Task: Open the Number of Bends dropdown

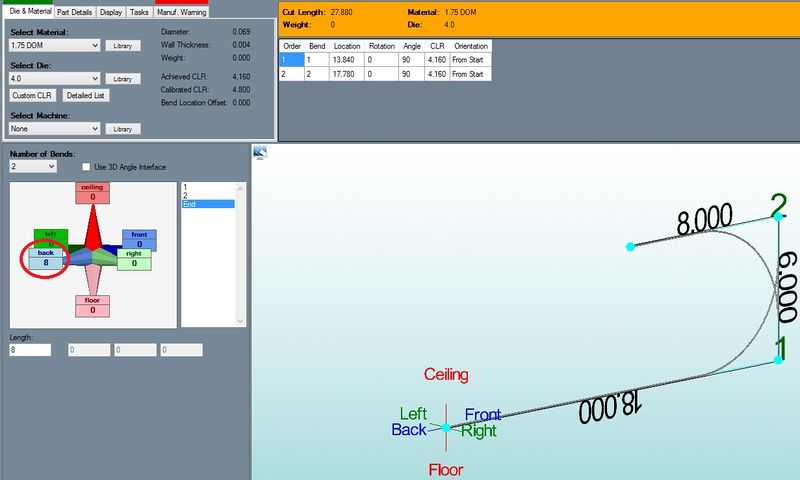Action: (33, 167)
